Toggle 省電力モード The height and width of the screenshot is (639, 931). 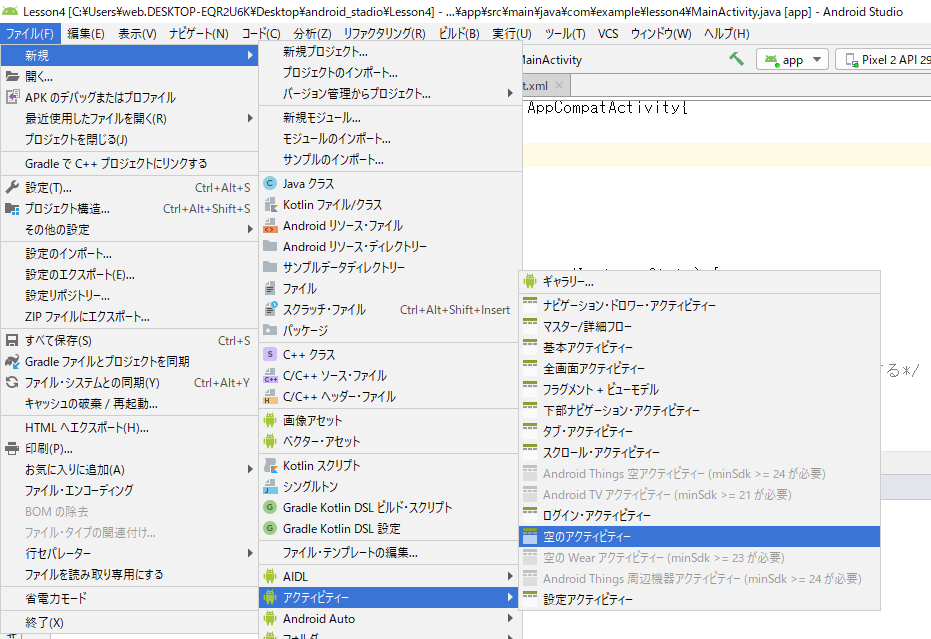(129, 599)
